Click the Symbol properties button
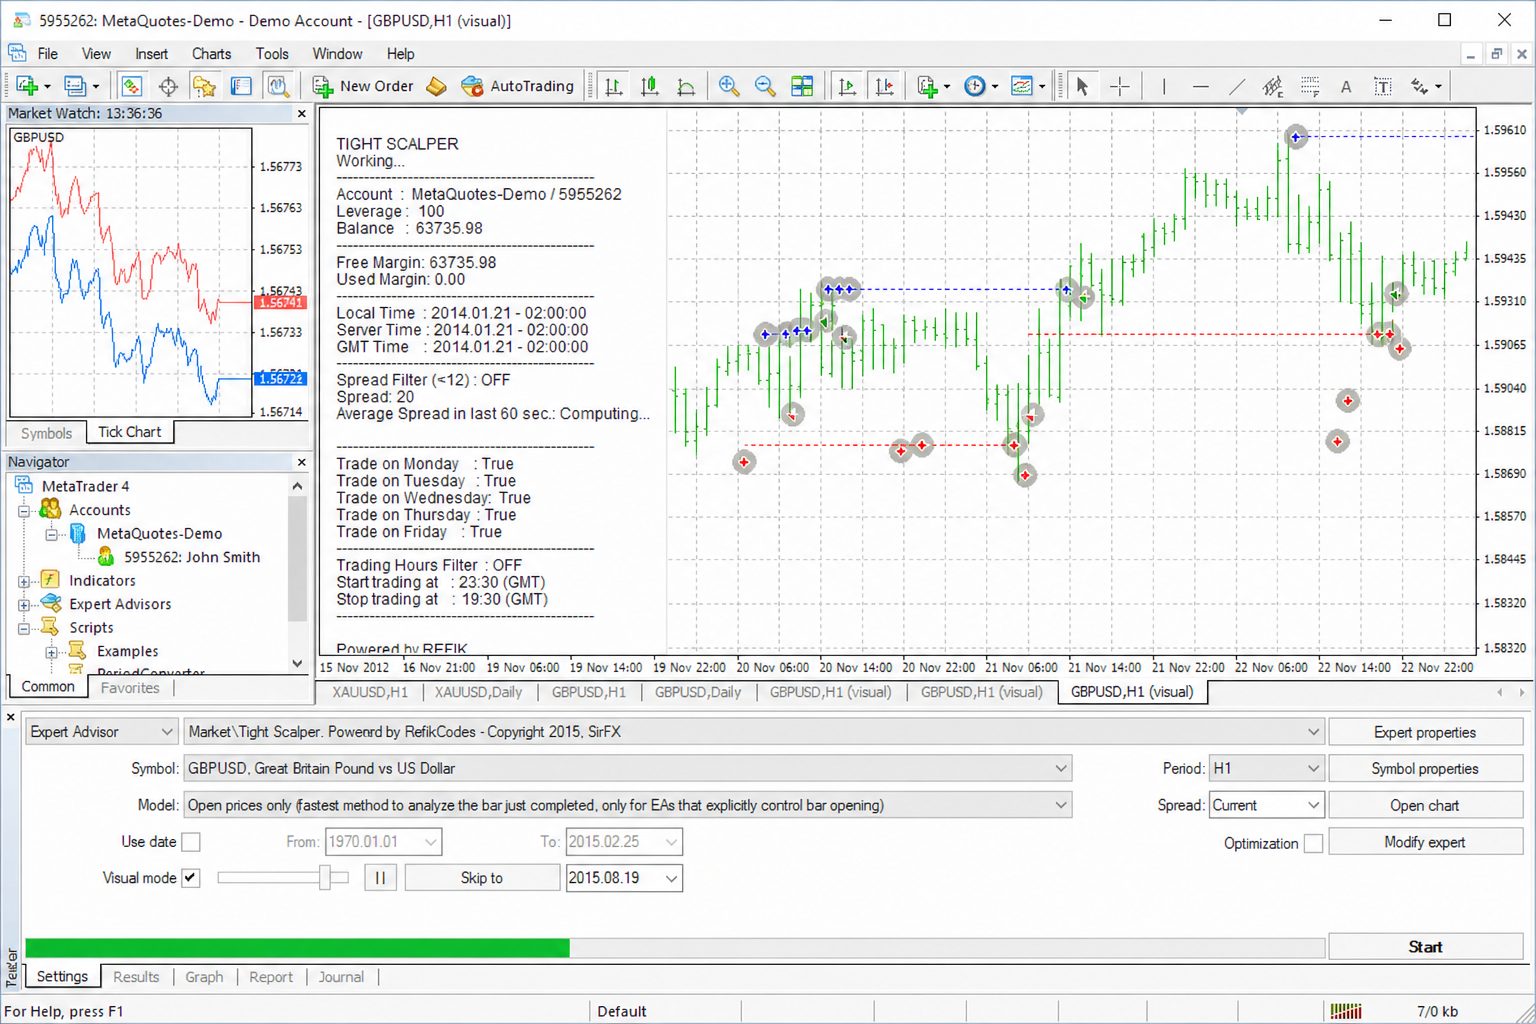 [x=1425, y=768]
